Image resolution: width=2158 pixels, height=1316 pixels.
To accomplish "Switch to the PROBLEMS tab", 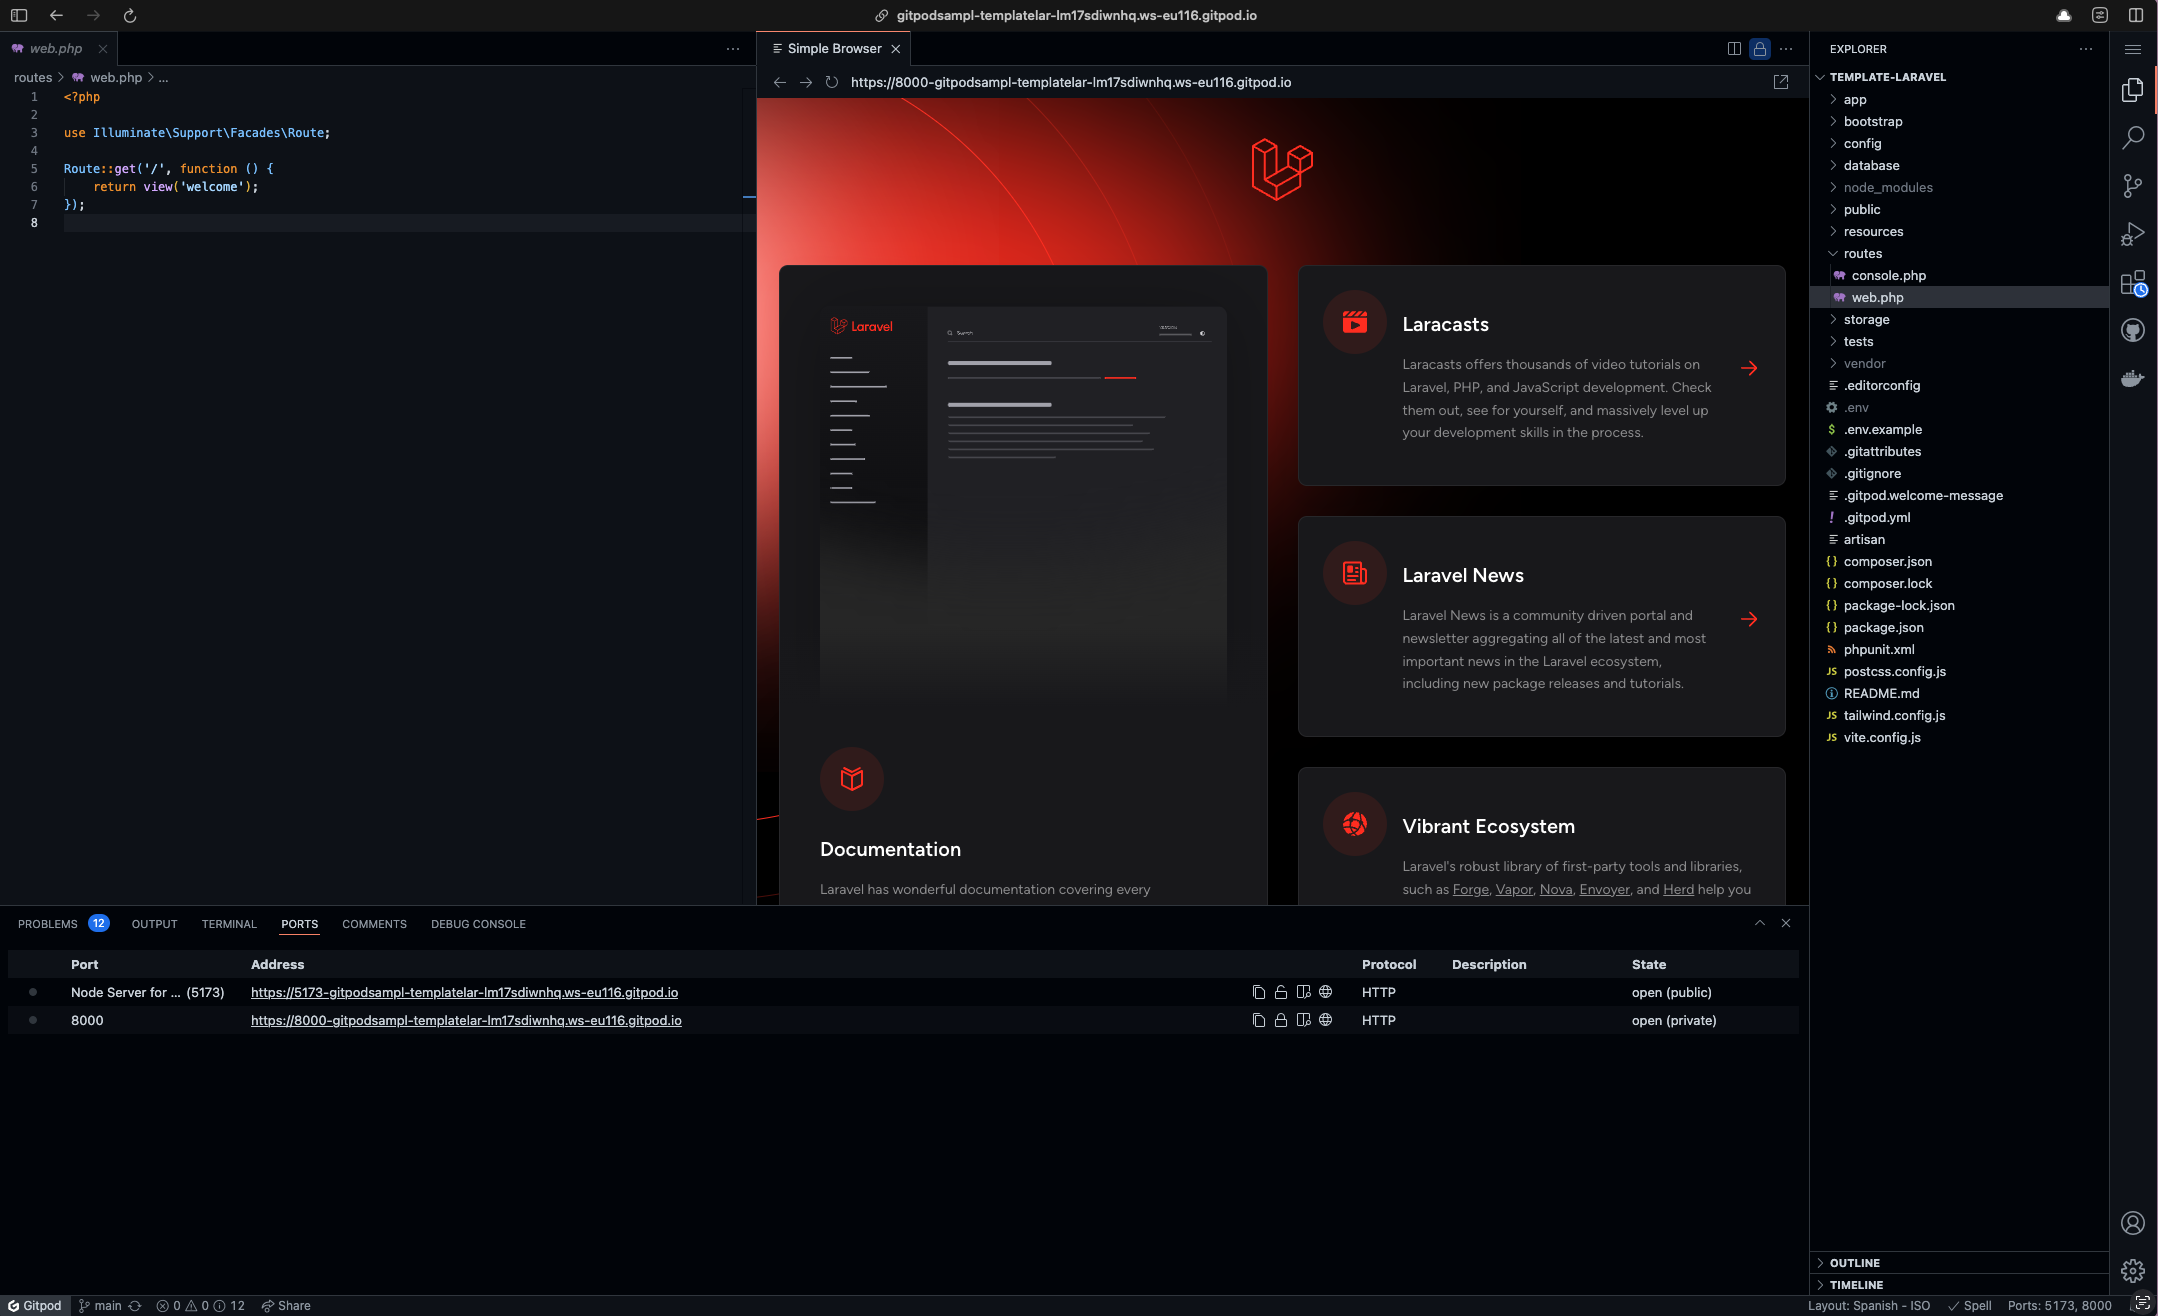I will click(x=47, y=924).
